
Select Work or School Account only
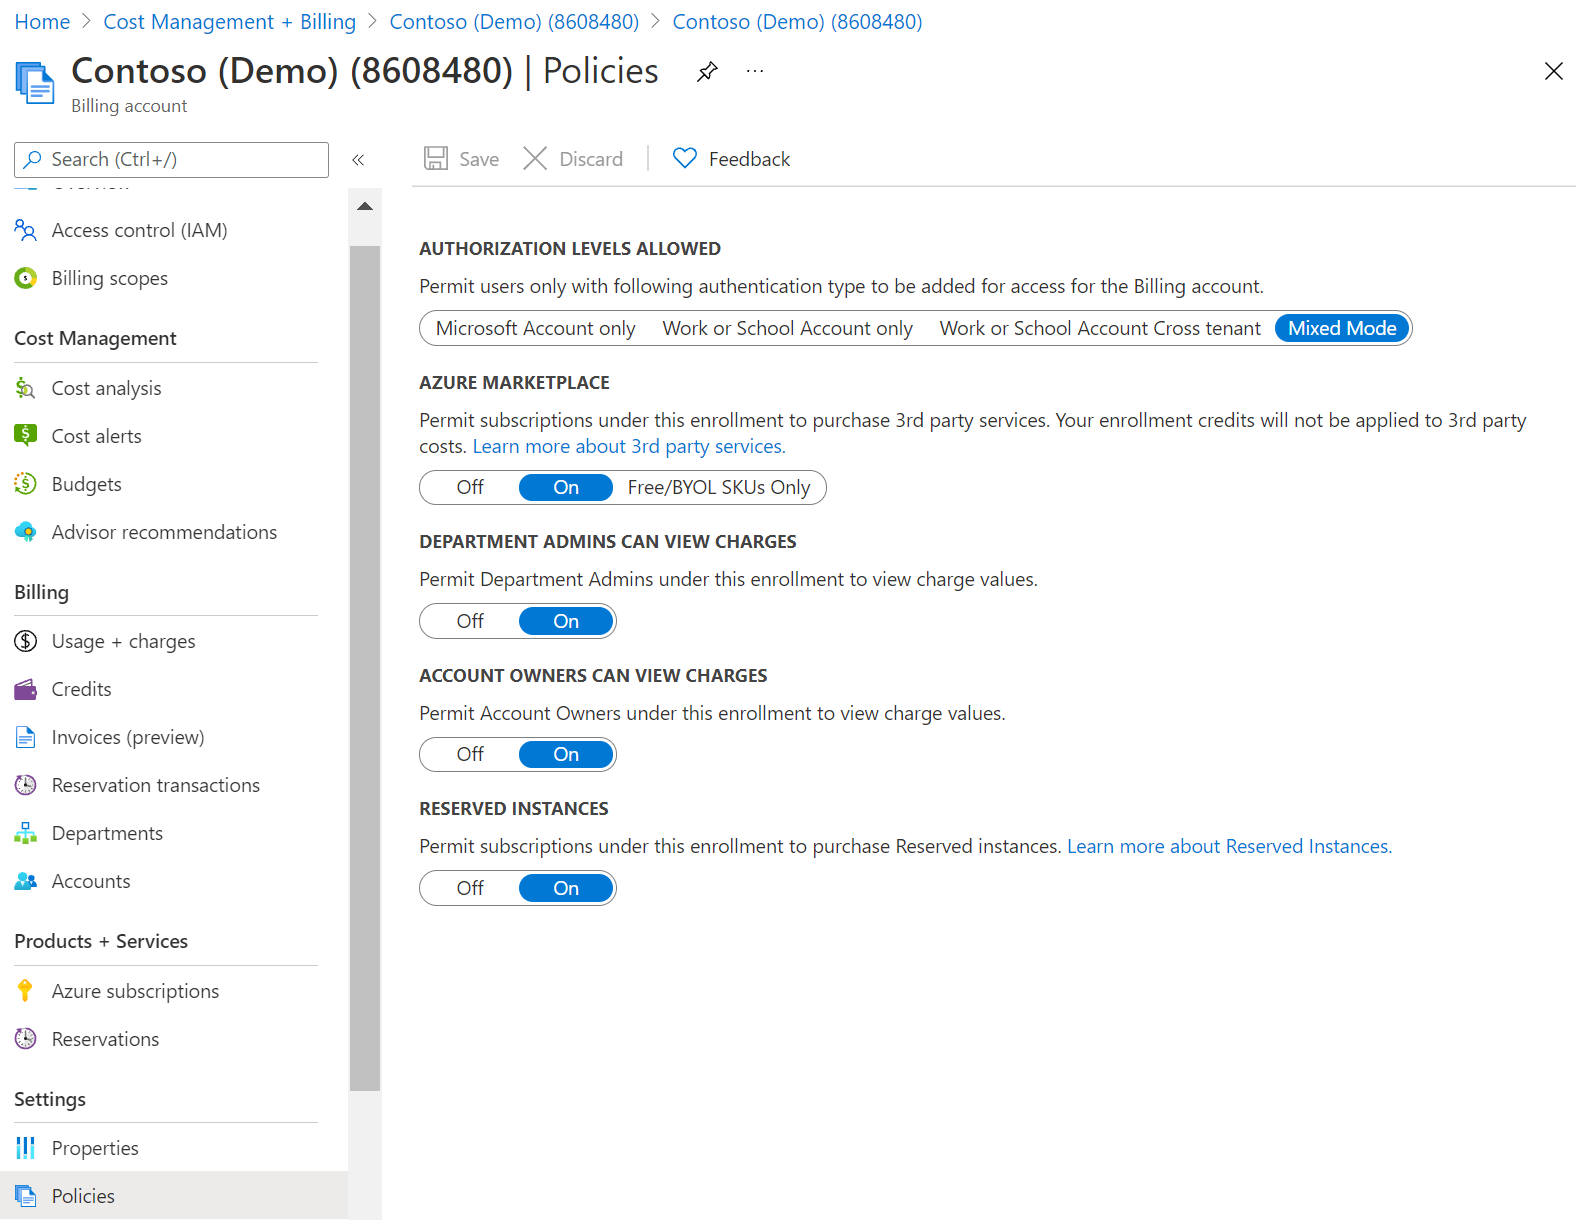[788, 328]
